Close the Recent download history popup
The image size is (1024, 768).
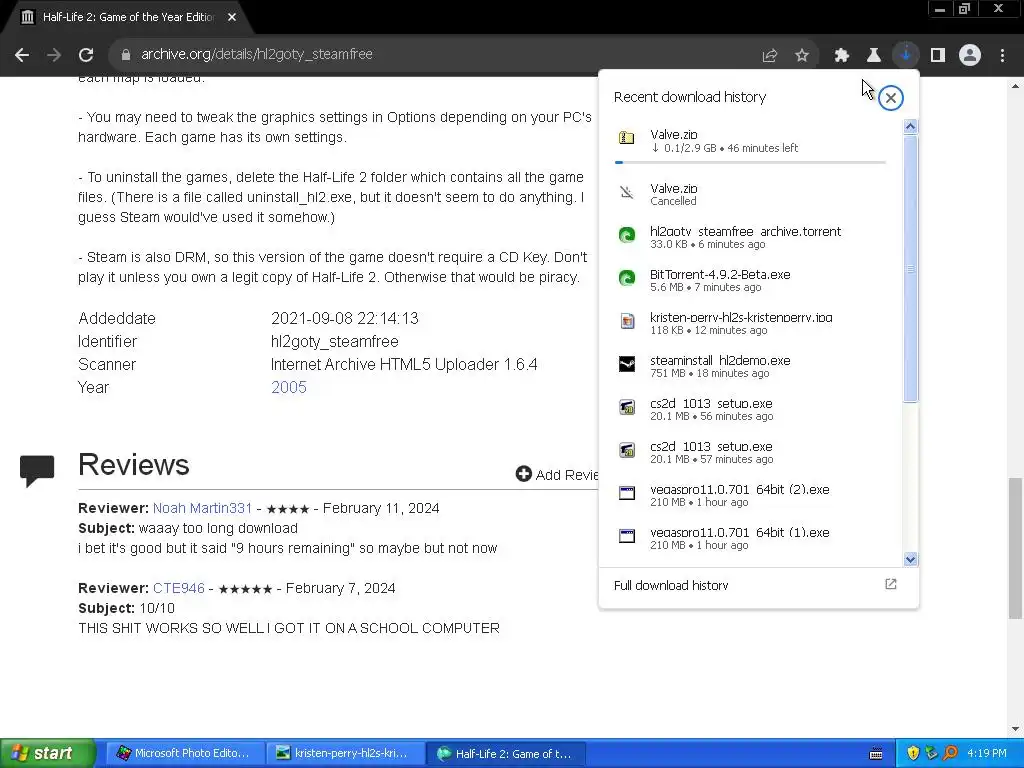[891, 98]
